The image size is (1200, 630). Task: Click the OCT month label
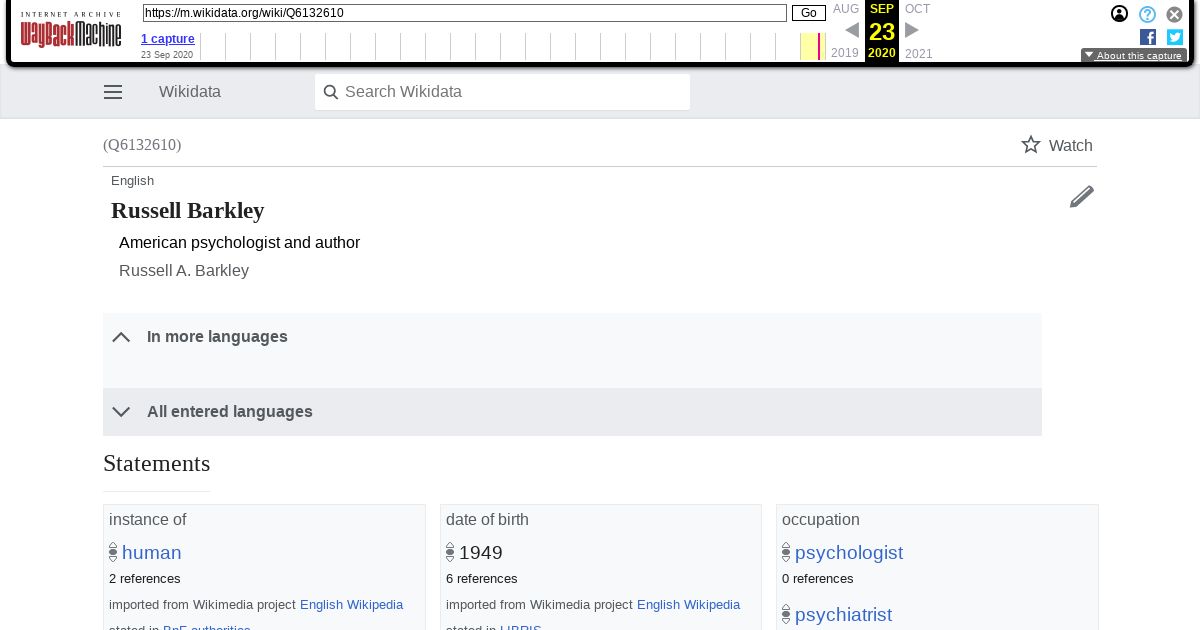pos(918,9)
